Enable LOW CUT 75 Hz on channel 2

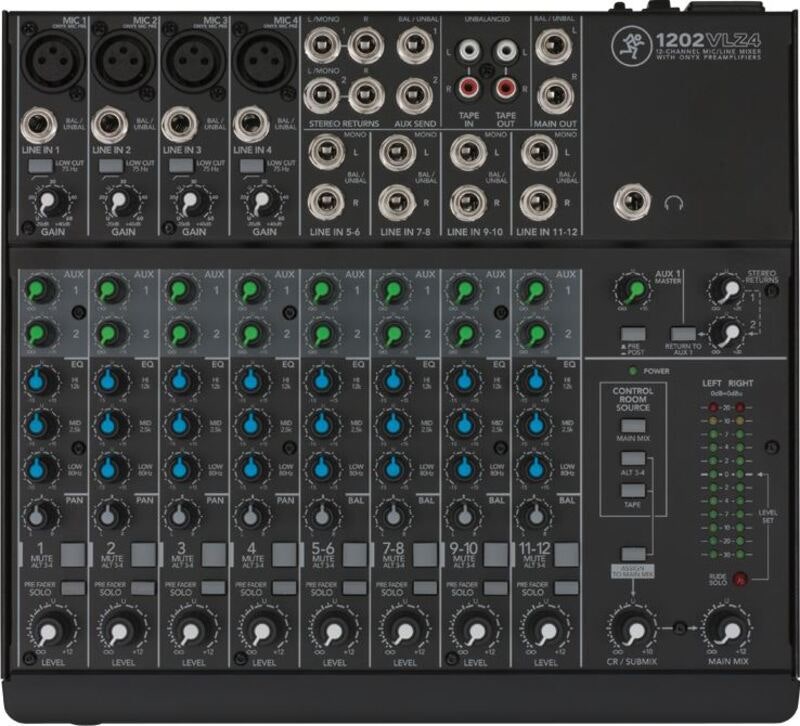tap(110, 165)
